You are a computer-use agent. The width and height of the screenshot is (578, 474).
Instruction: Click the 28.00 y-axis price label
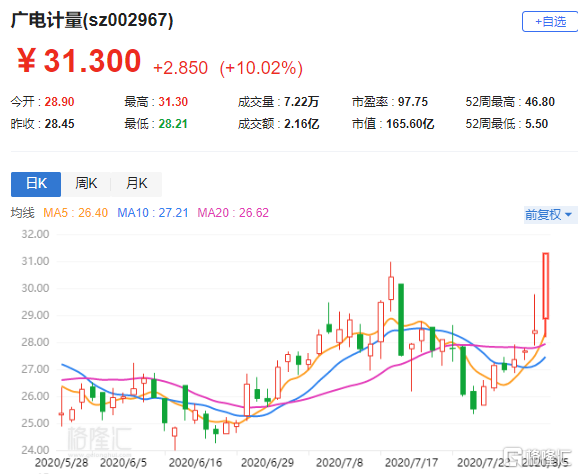[35, 342]
